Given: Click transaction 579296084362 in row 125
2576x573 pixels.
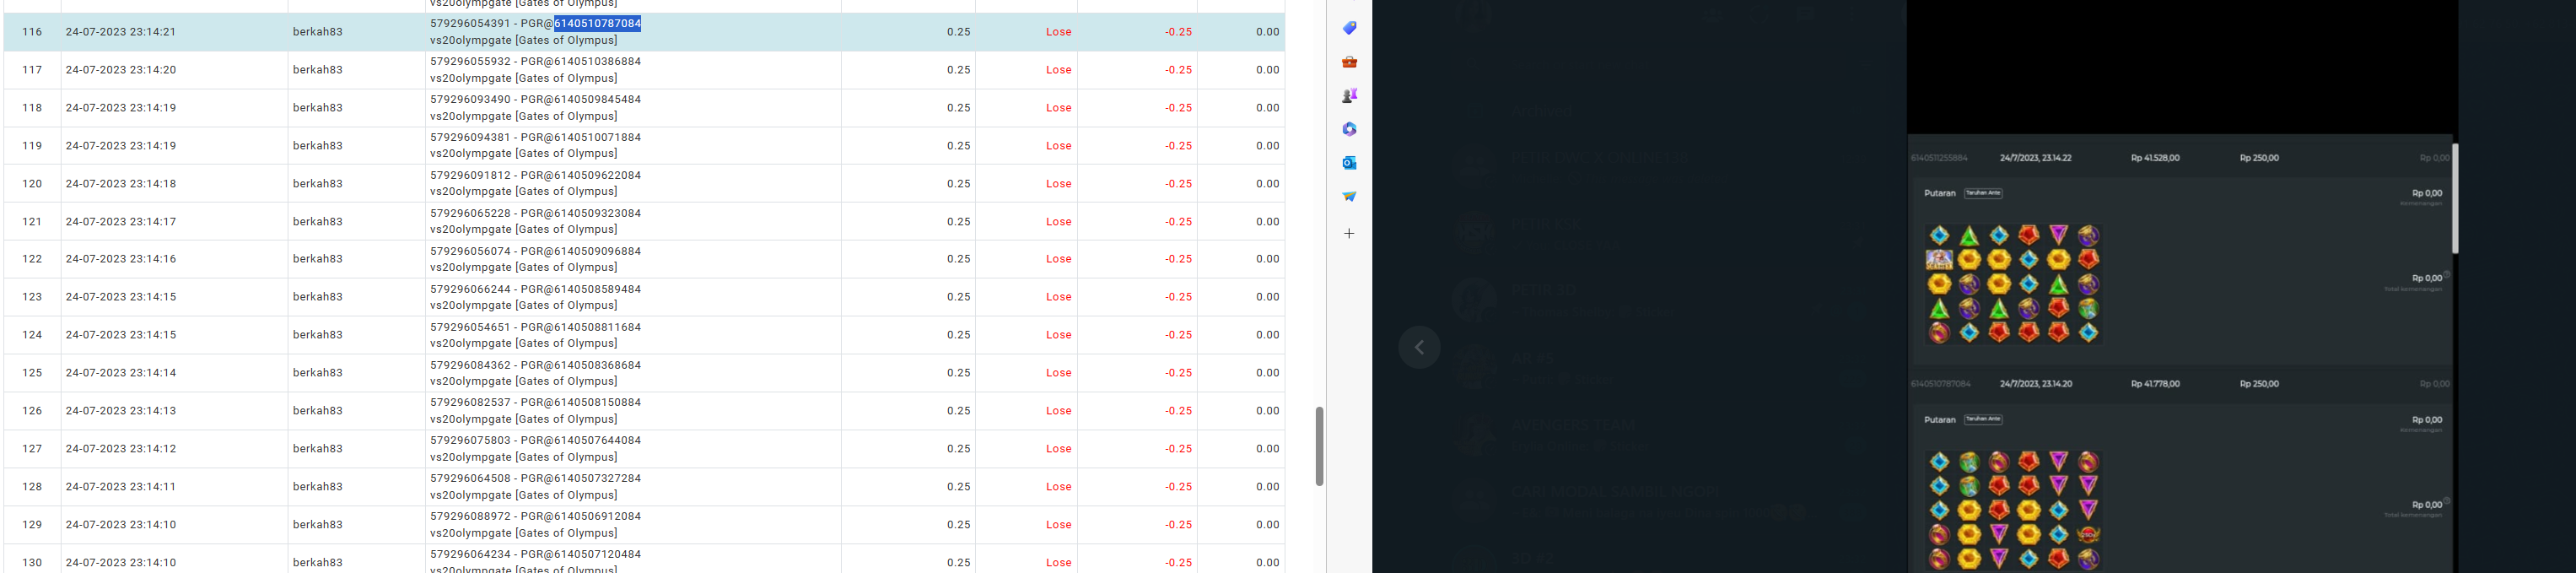Looking at the screenshot, I should [536, 365].
